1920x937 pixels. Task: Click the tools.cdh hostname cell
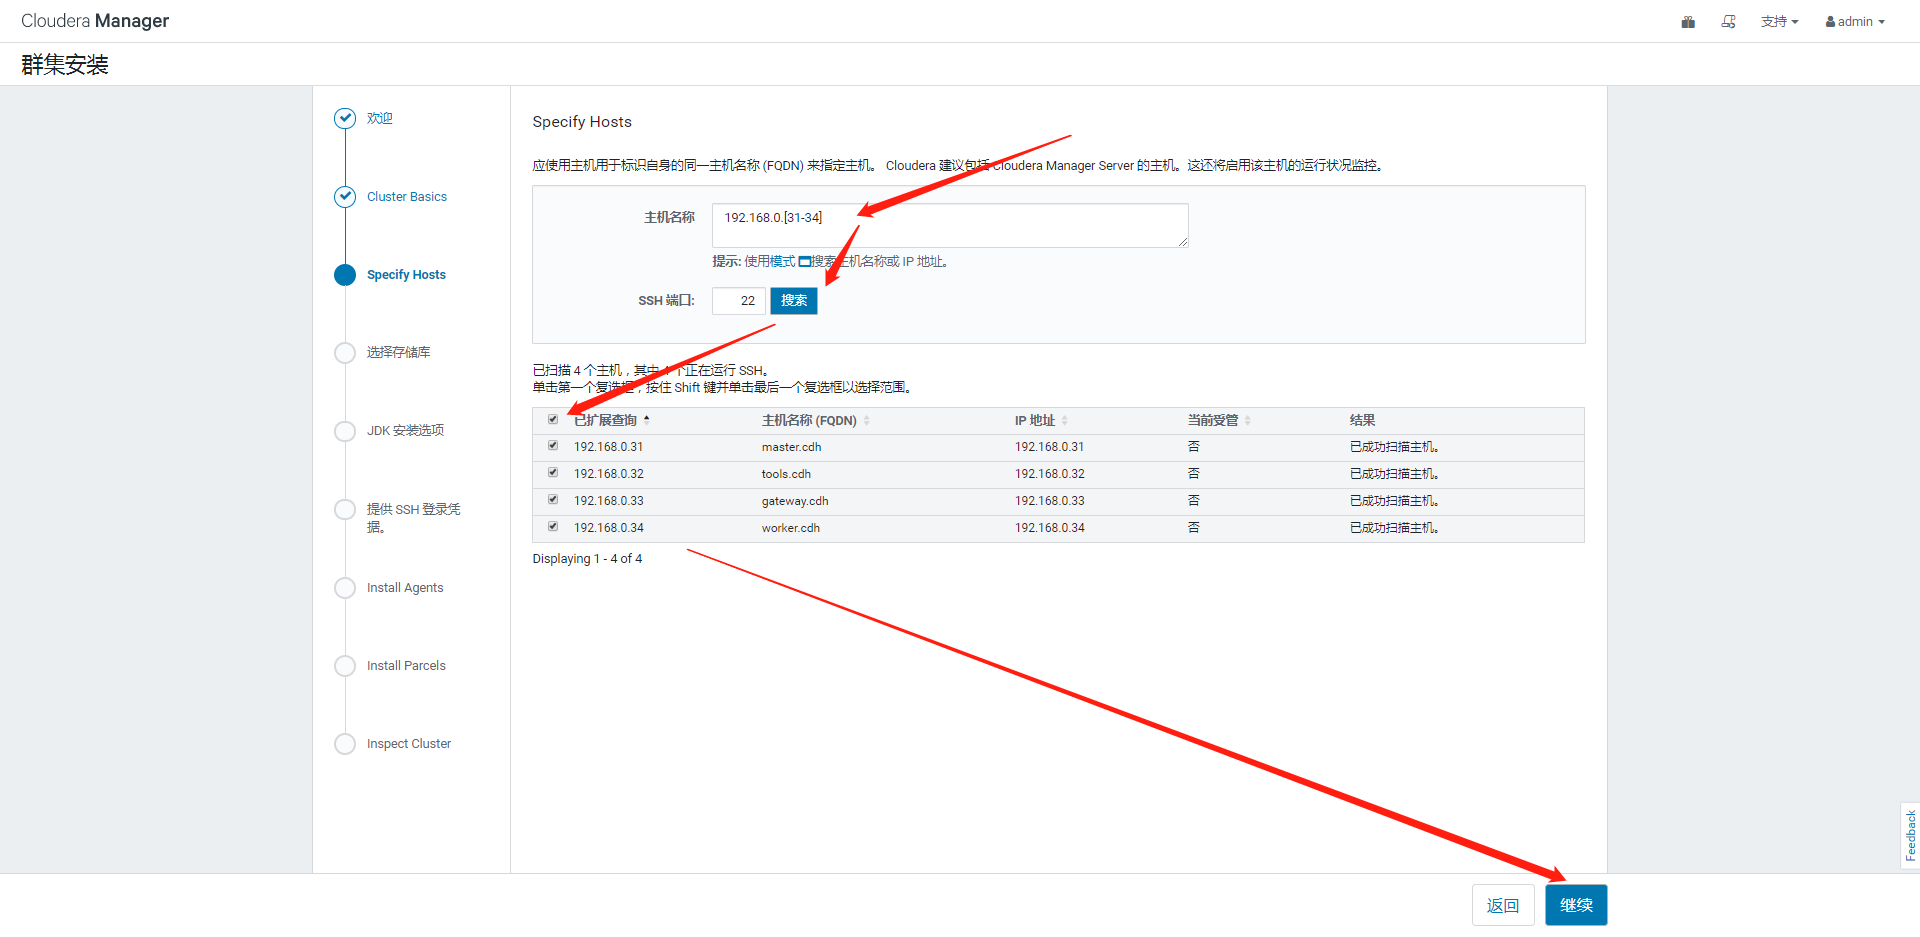click(786, 474)
